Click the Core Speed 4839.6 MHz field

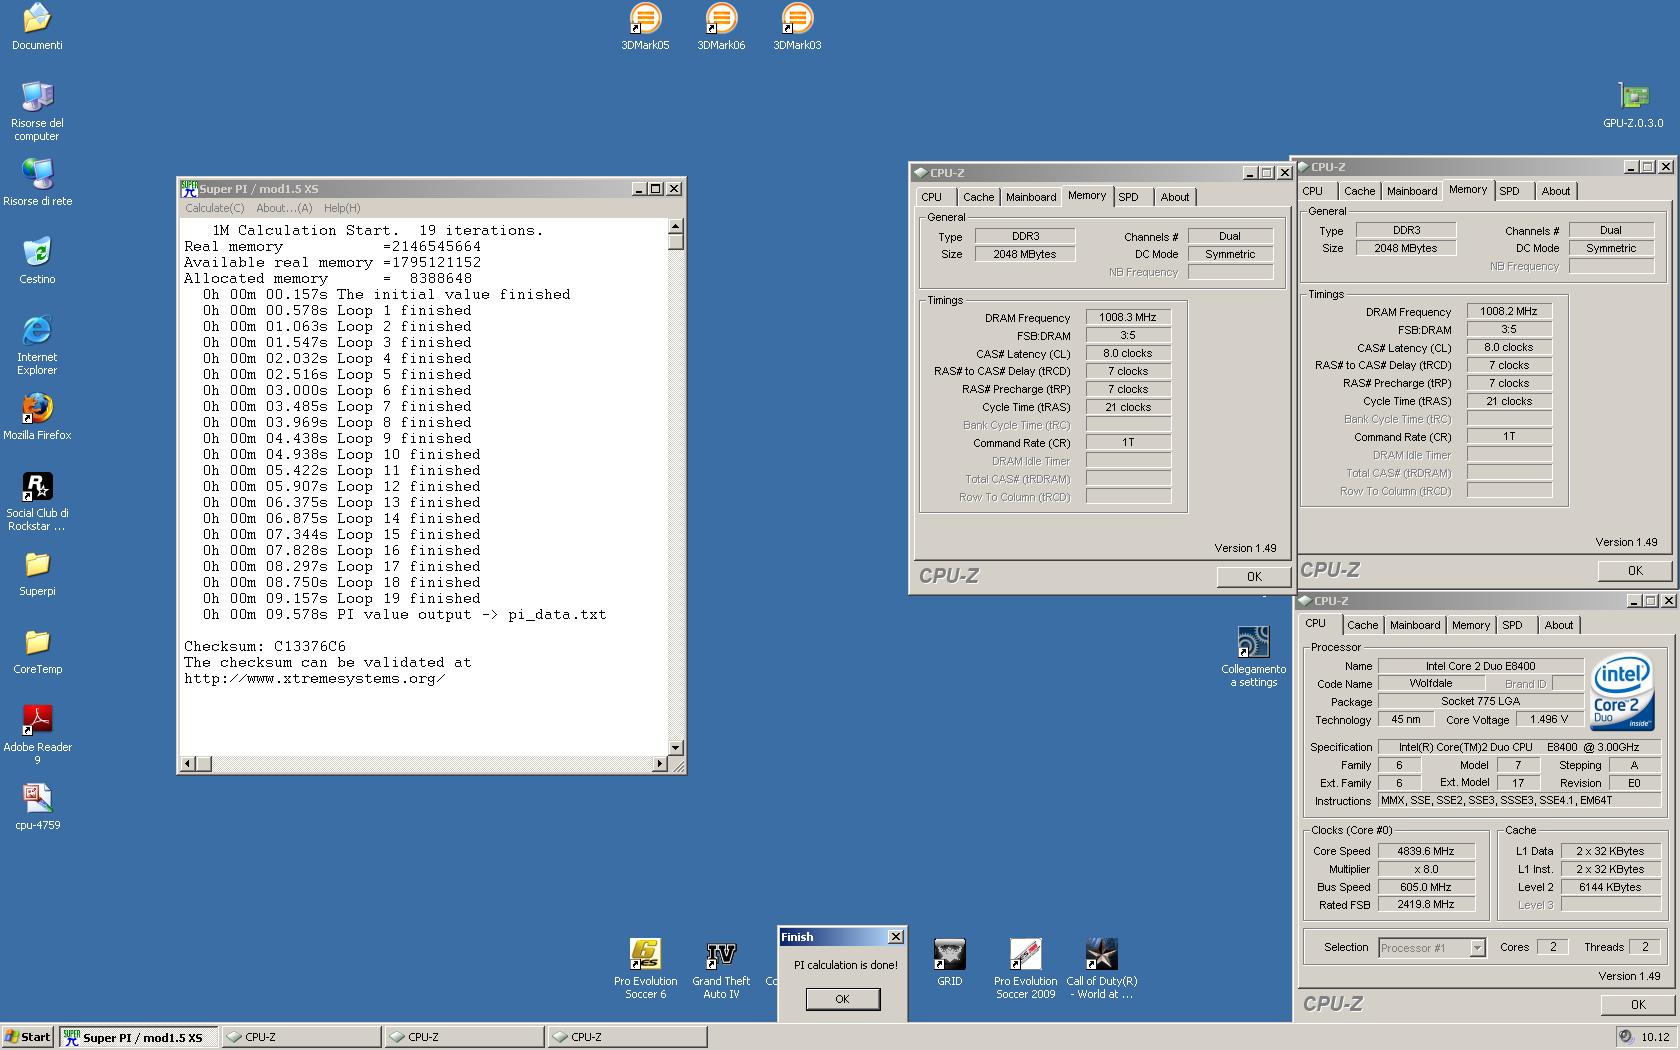[1426, 851]
